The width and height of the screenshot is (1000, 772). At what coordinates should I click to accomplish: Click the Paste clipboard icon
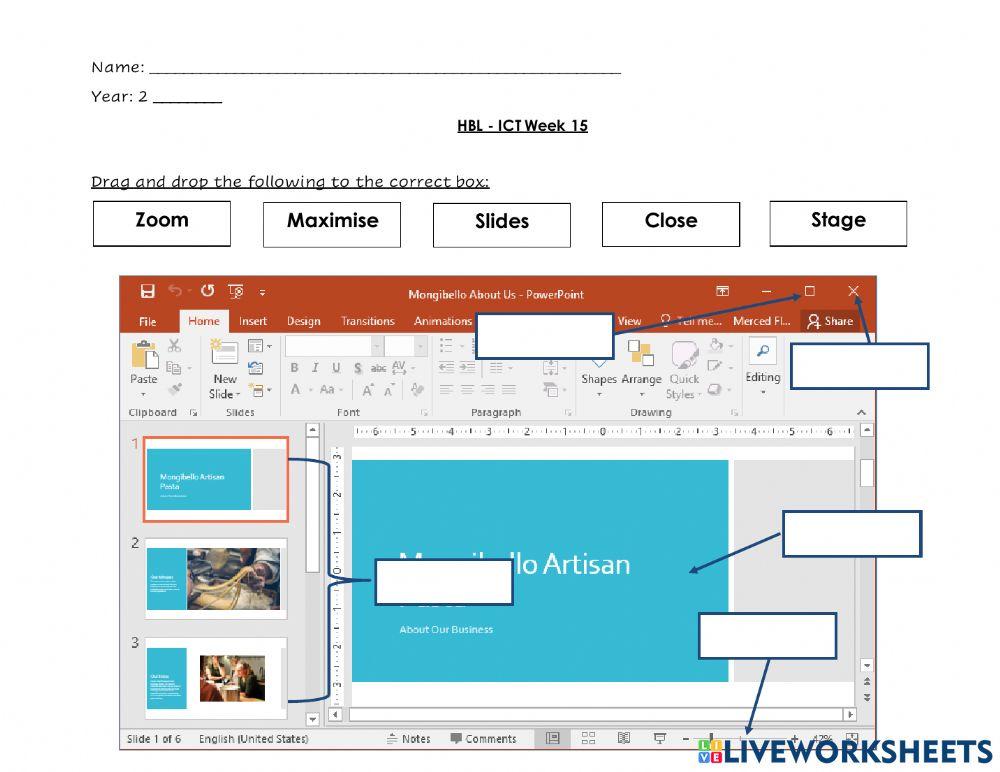point(144,355)
